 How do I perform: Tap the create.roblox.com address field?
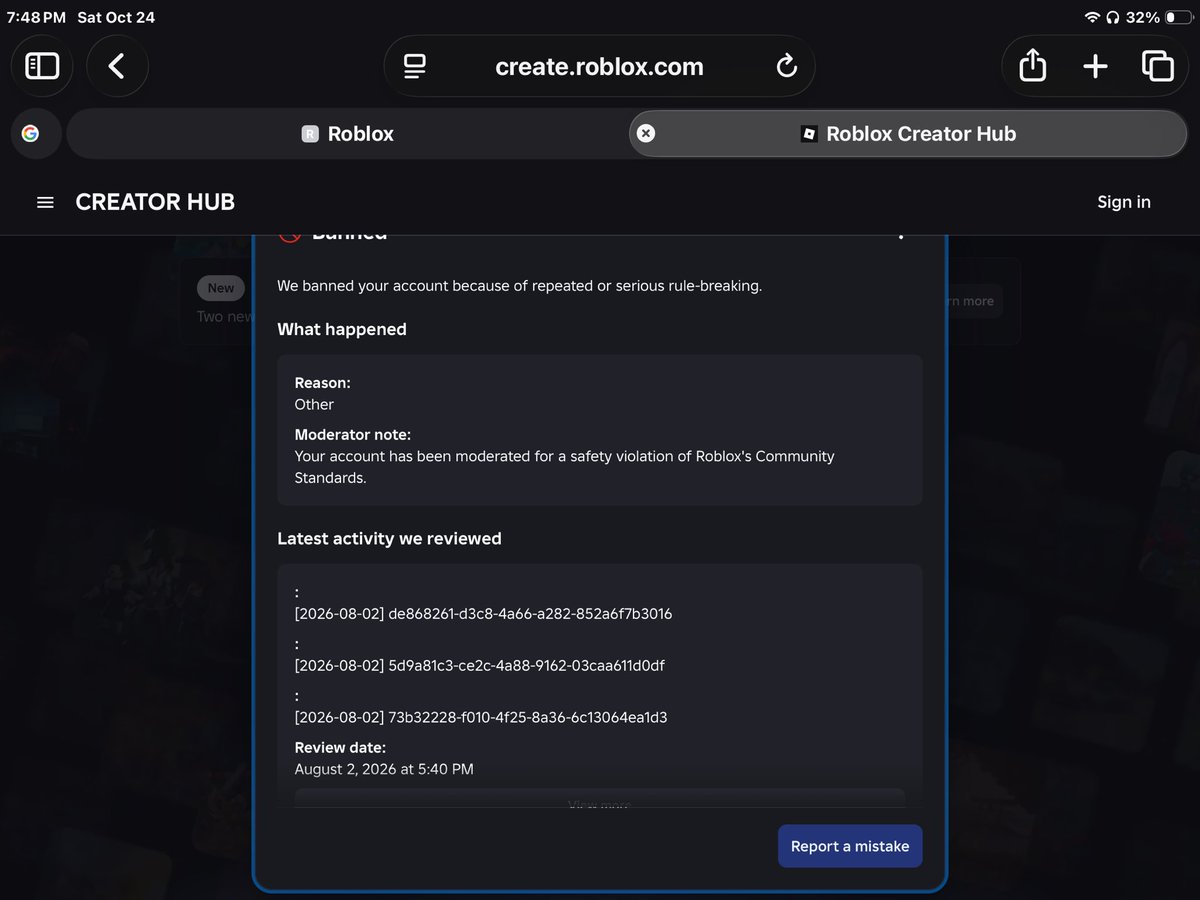599,67
